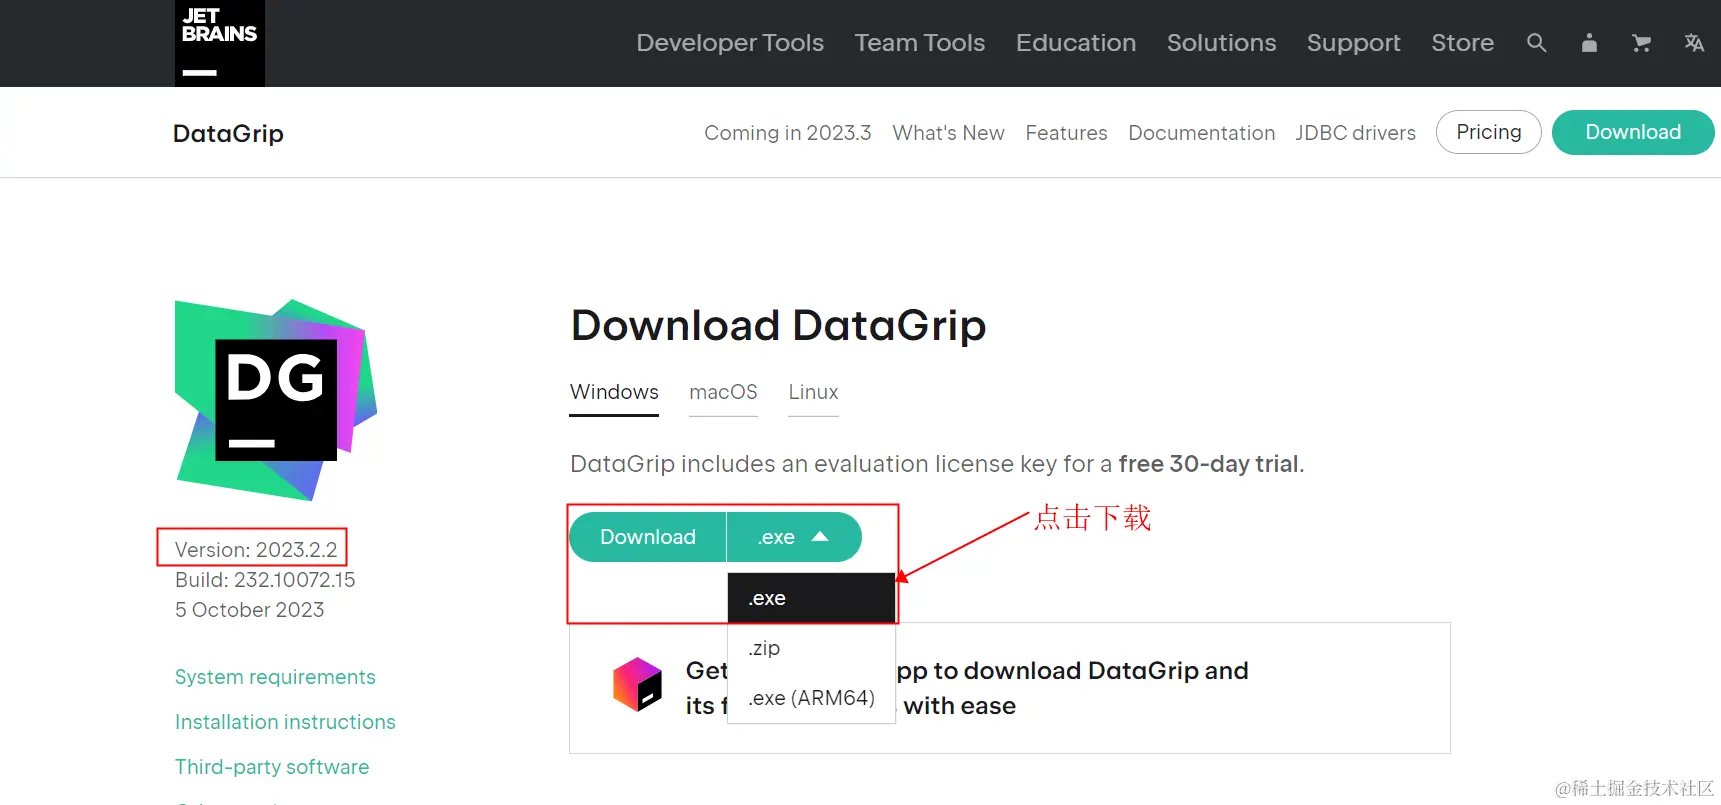Open the Developer Tools menu
Image resolution: width=1721 pixels, height=805 pixels.
pyautogui.click(x=730, y=43)
